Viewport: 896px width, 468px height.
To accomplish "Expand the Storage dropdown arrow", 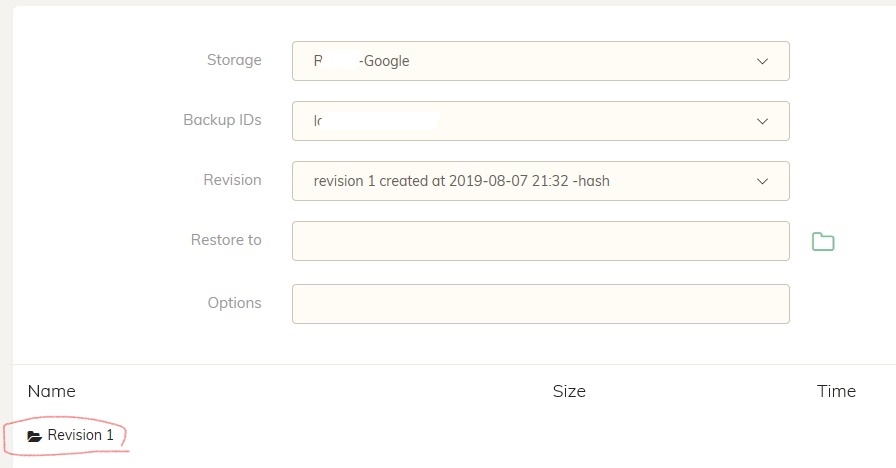I will (762, 61).
